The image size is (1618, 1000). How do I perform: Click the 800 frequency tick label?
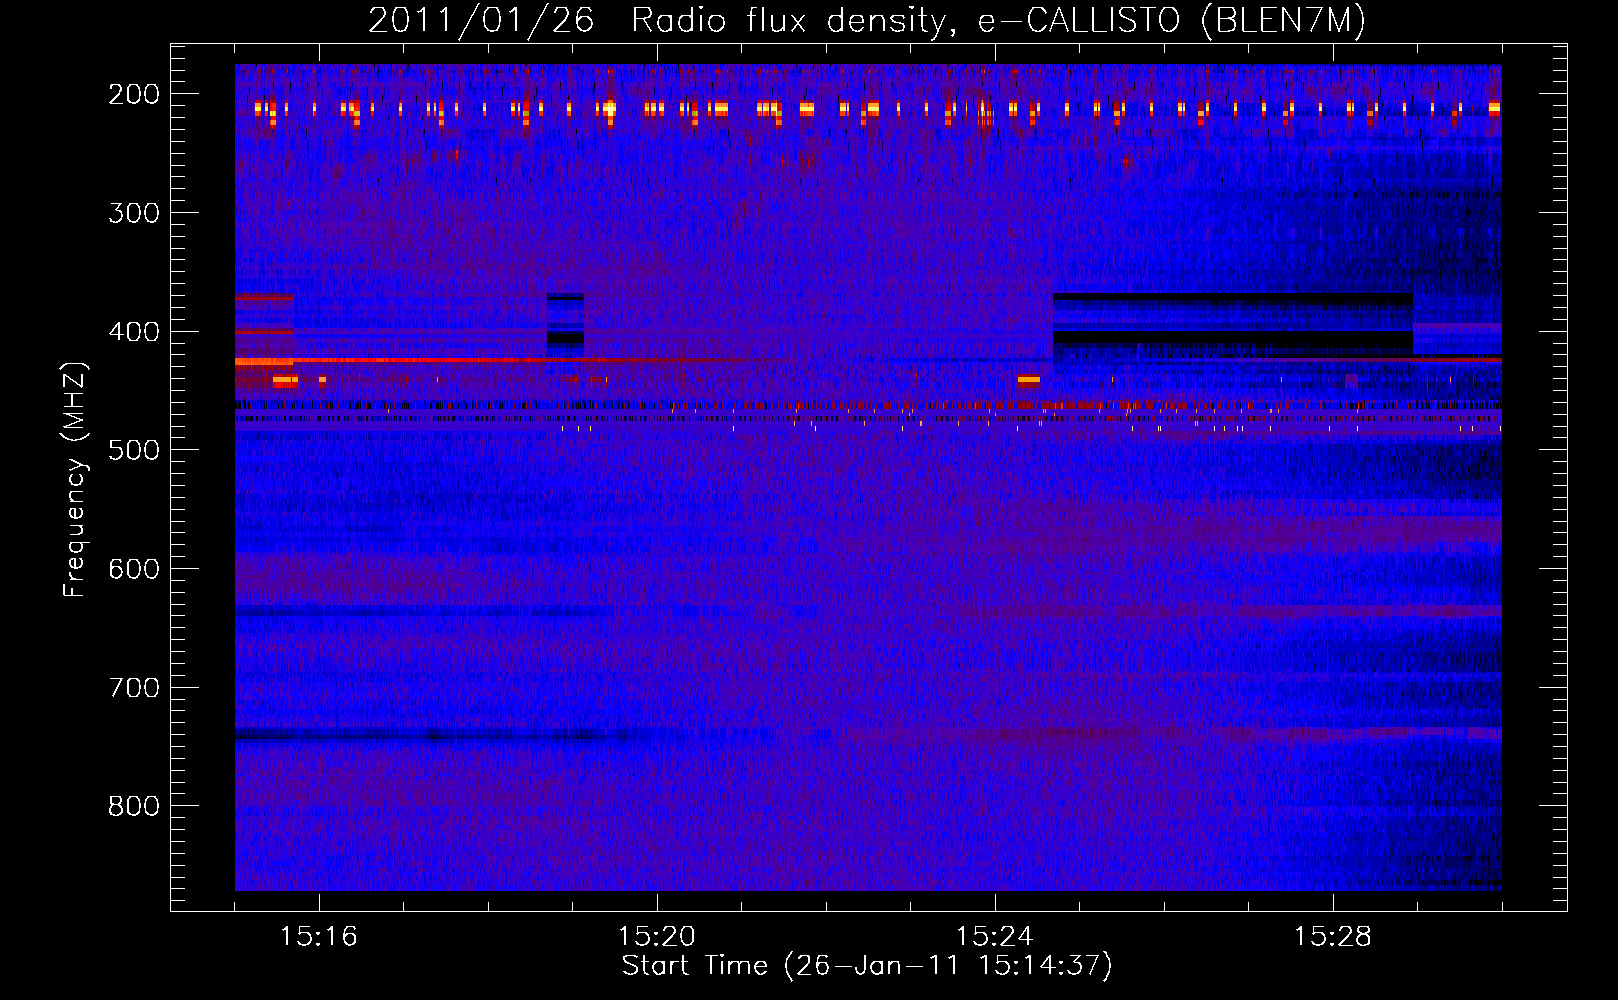pyautogui.click(x=134, y=806)
